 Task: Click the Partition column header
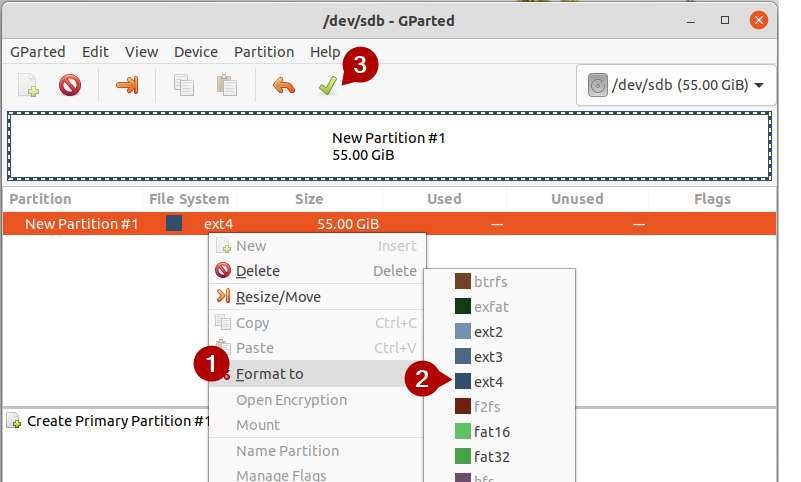click(40, 199)
